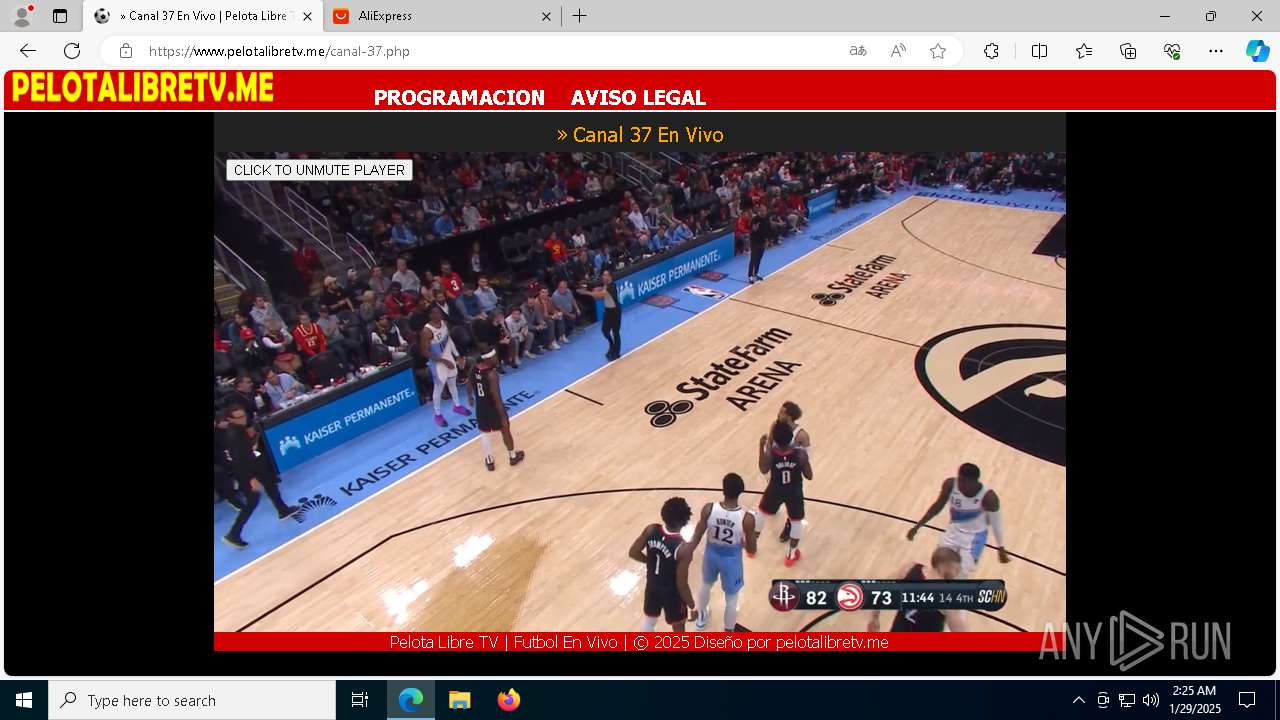Open Browser essentials heart icon
This screenshot has height=720, width=1280.
[x=1172, y=51]
